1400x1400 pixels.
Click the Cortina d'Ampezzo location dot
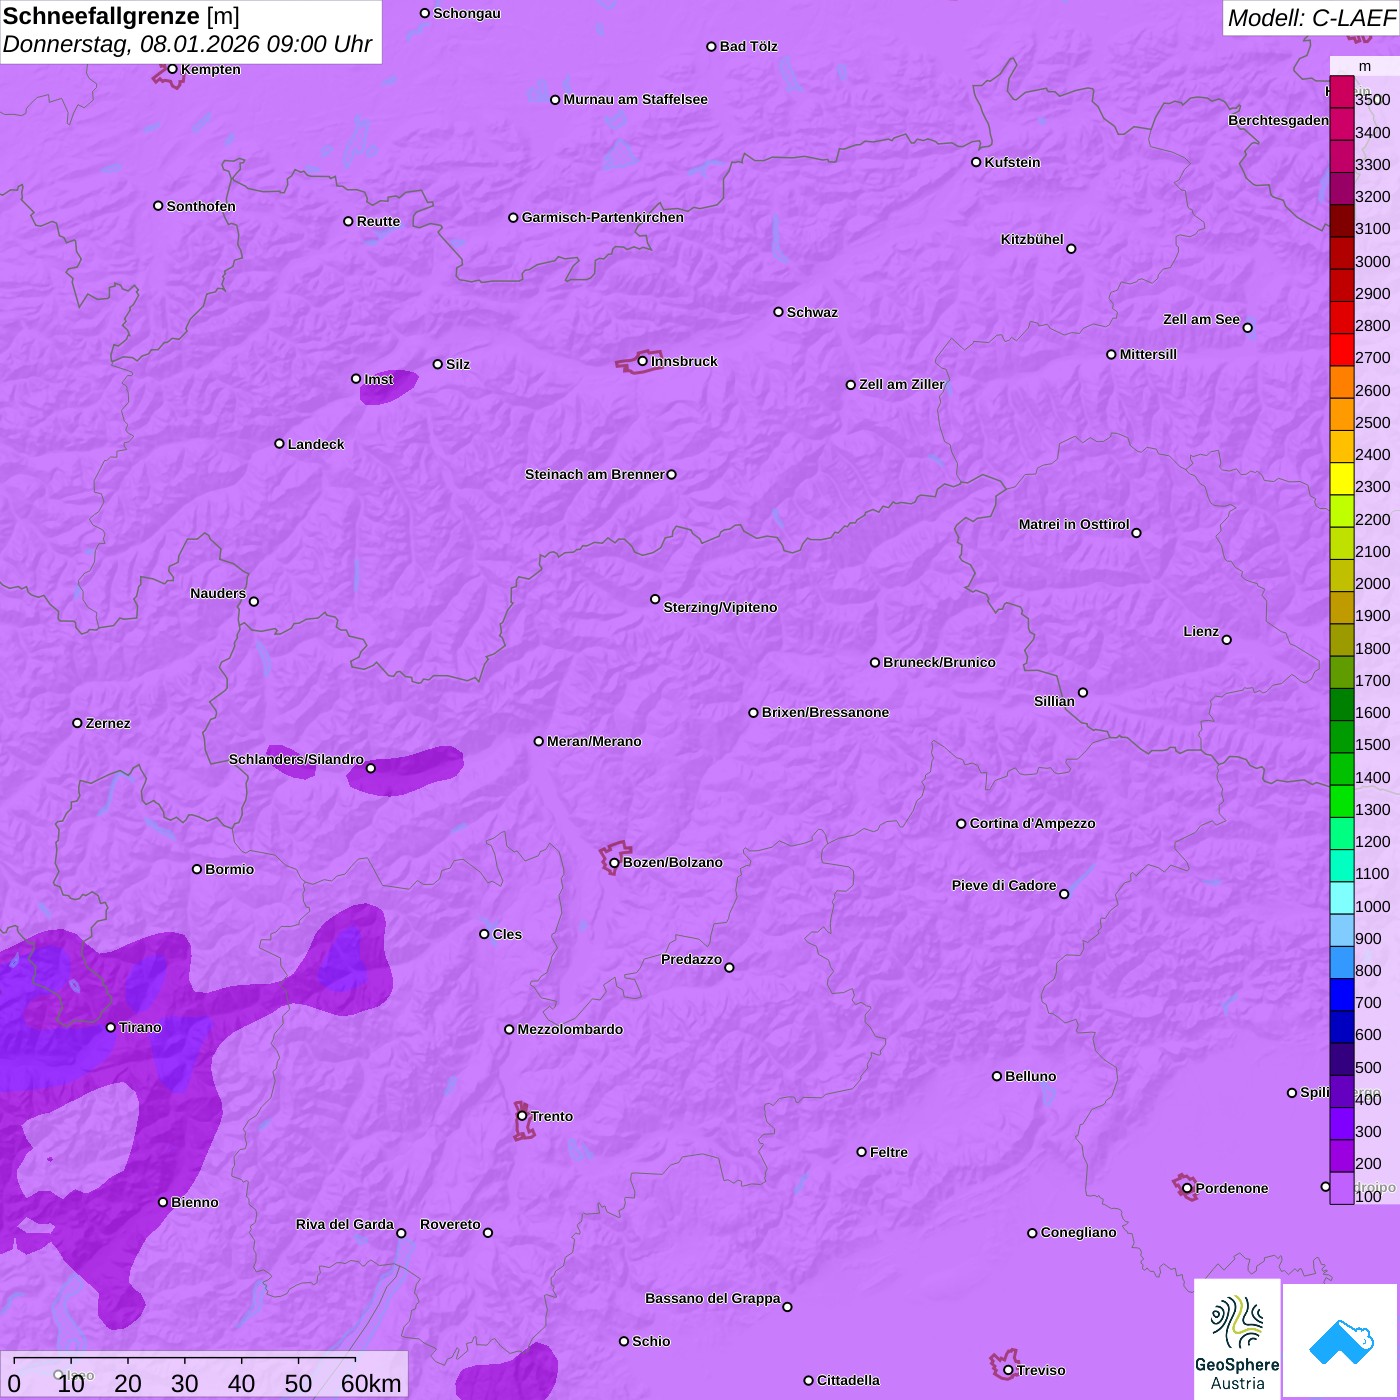(961, 824)
